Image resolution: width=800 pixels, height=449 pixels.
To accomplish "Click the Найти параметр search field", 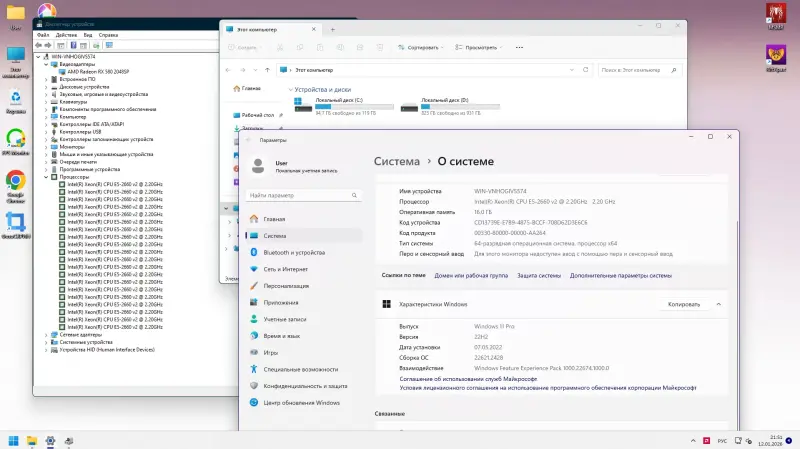I will point(300,195).
